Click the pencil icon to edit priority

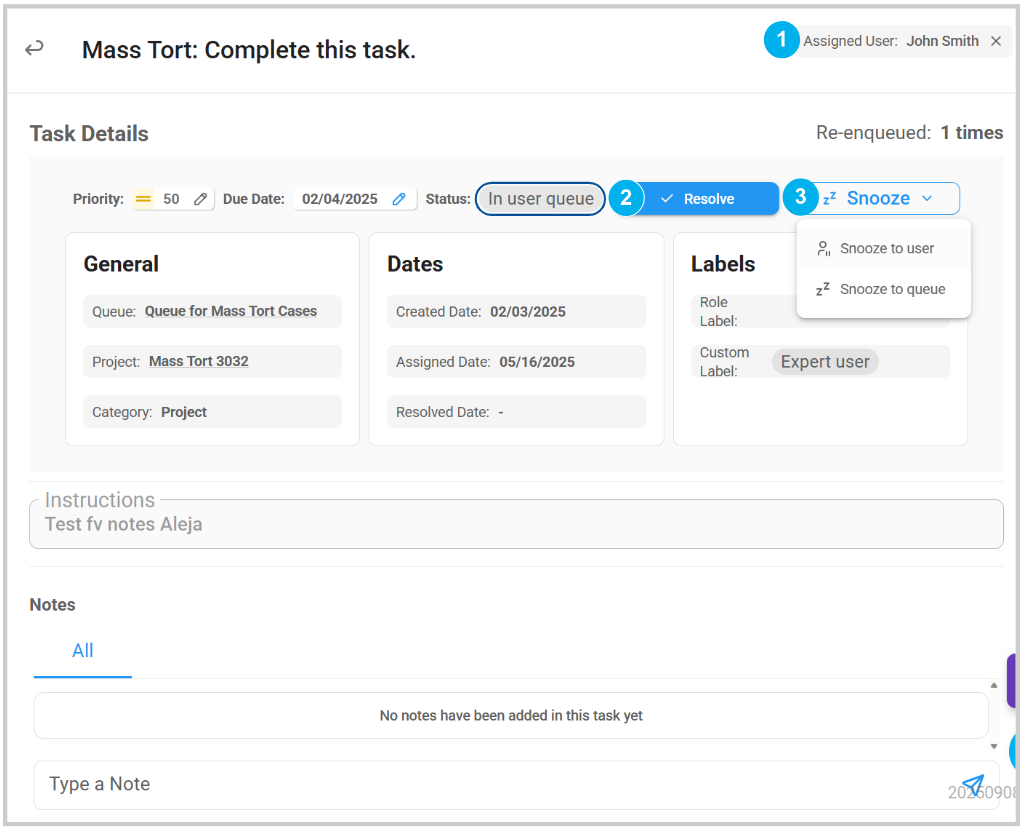[200, 199]
